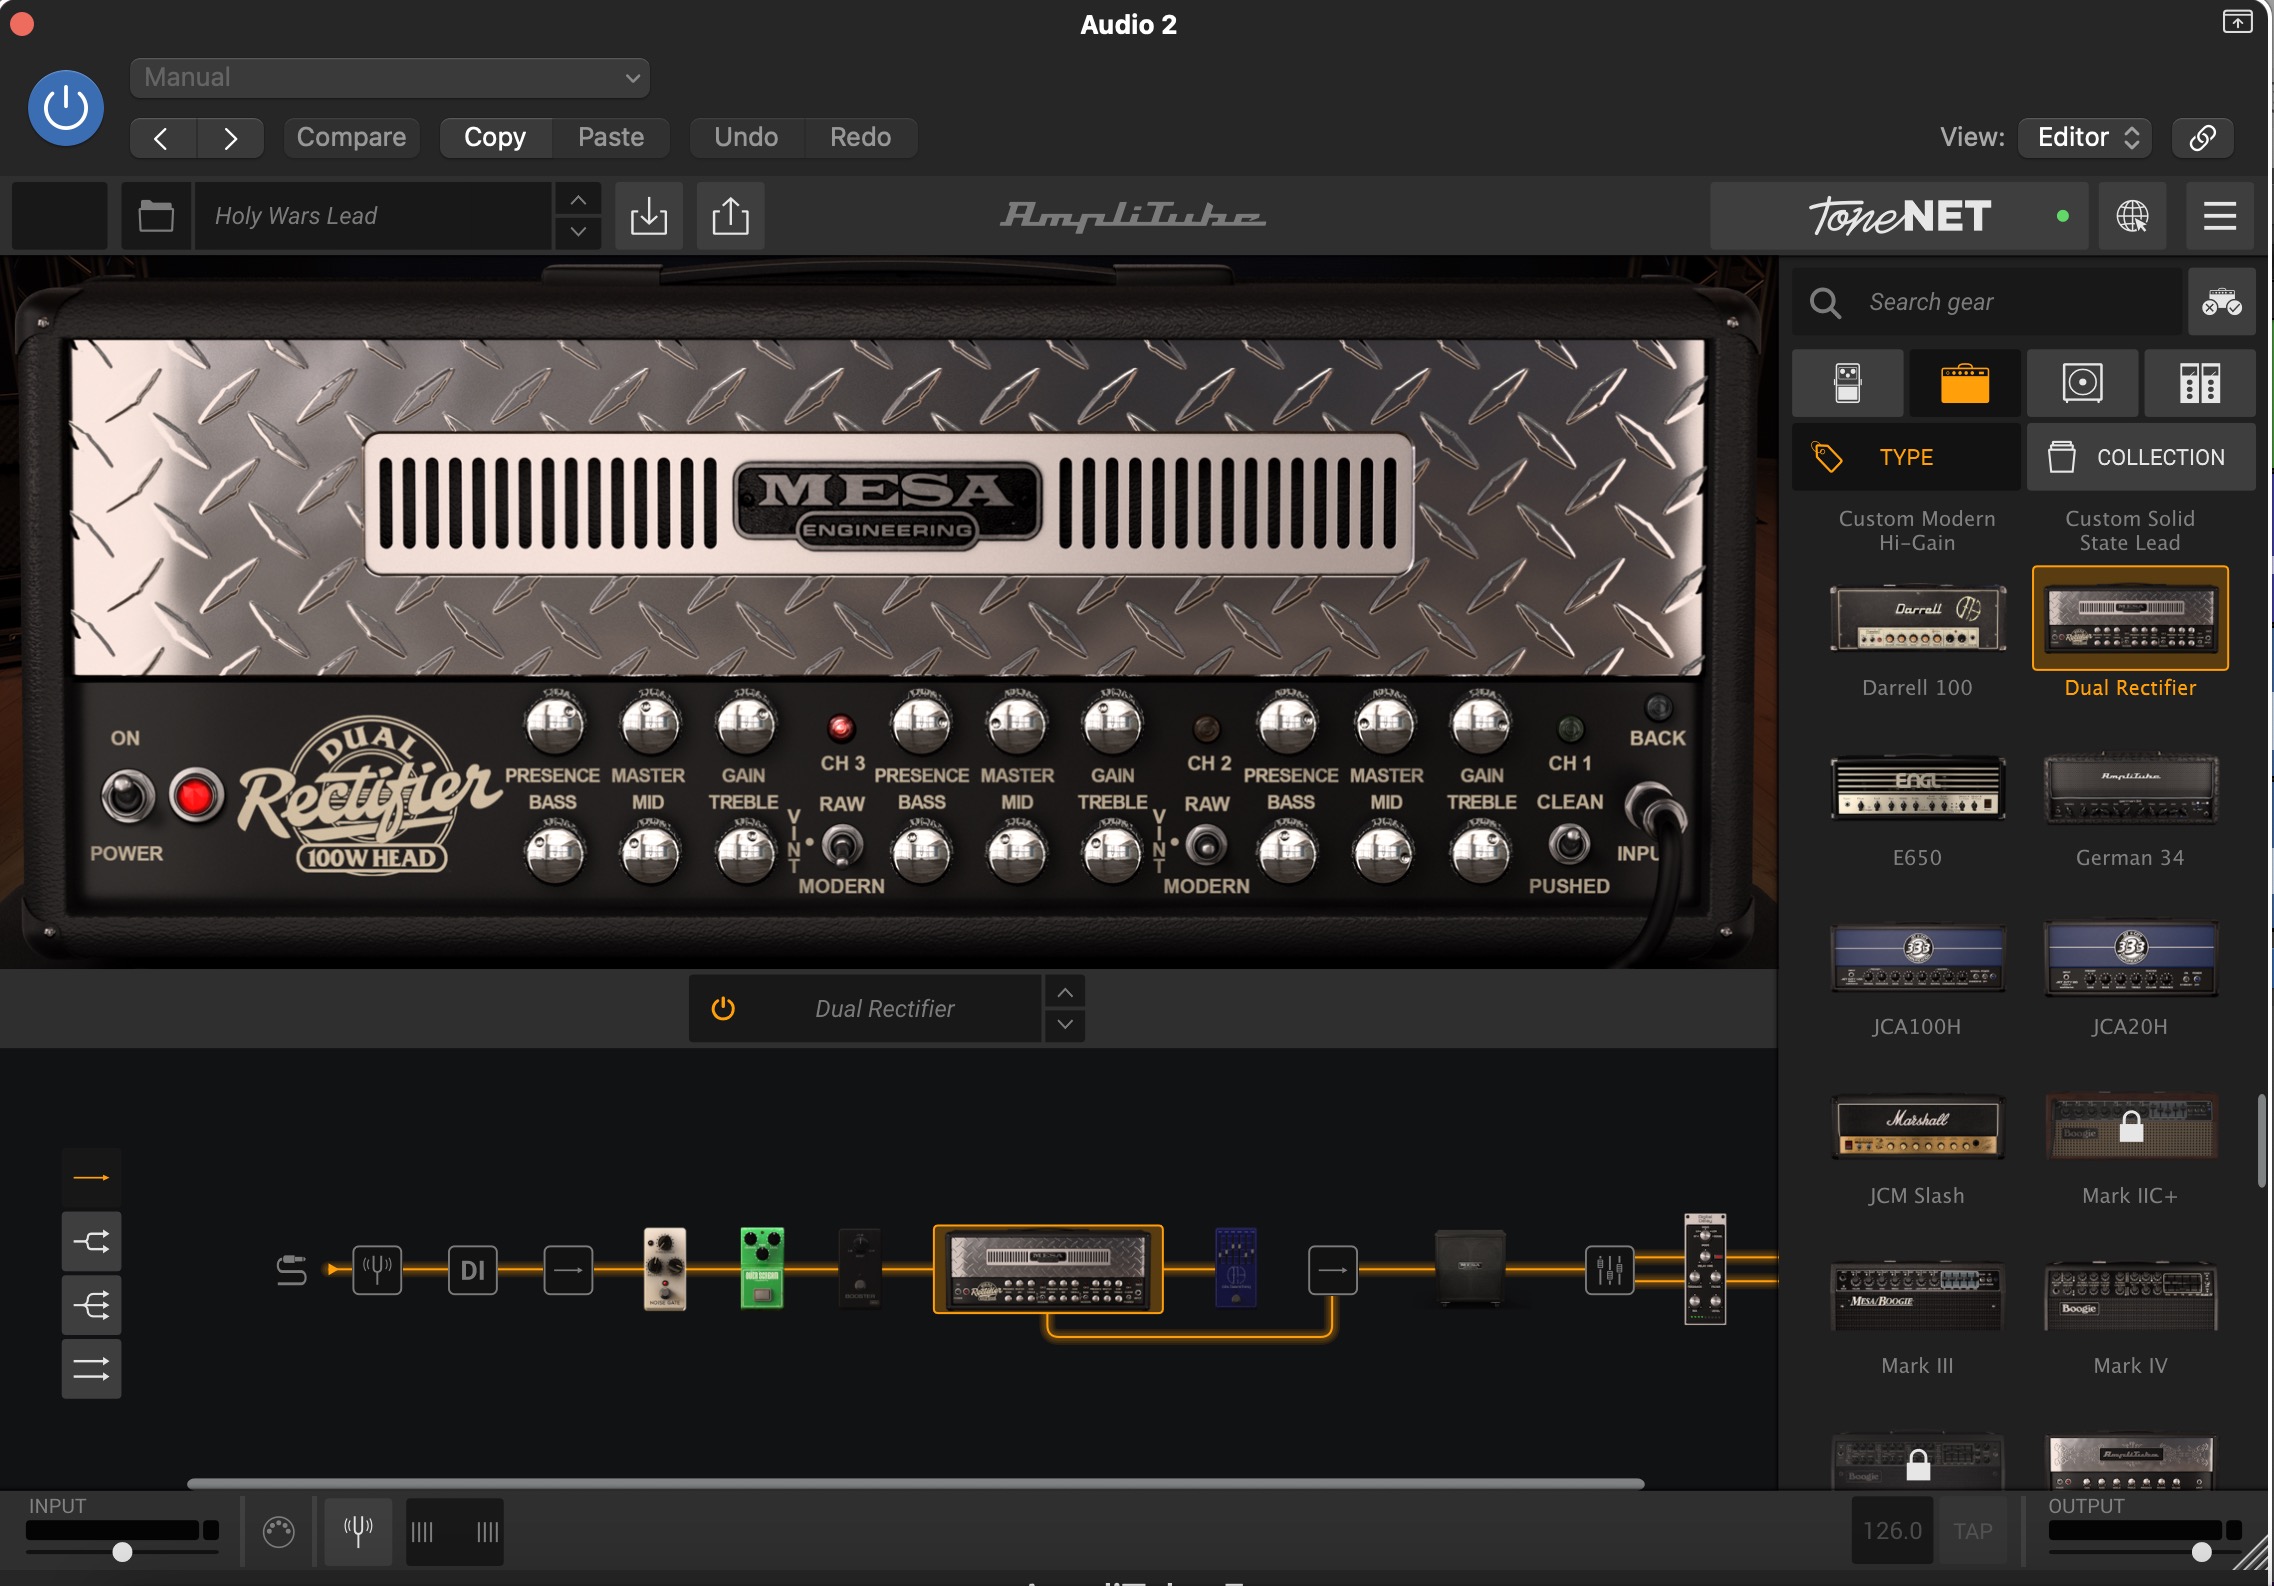Screen dimensions: 2274x1586
Task: Select the JCM Slash amp
Action: pos(1918,1127)
